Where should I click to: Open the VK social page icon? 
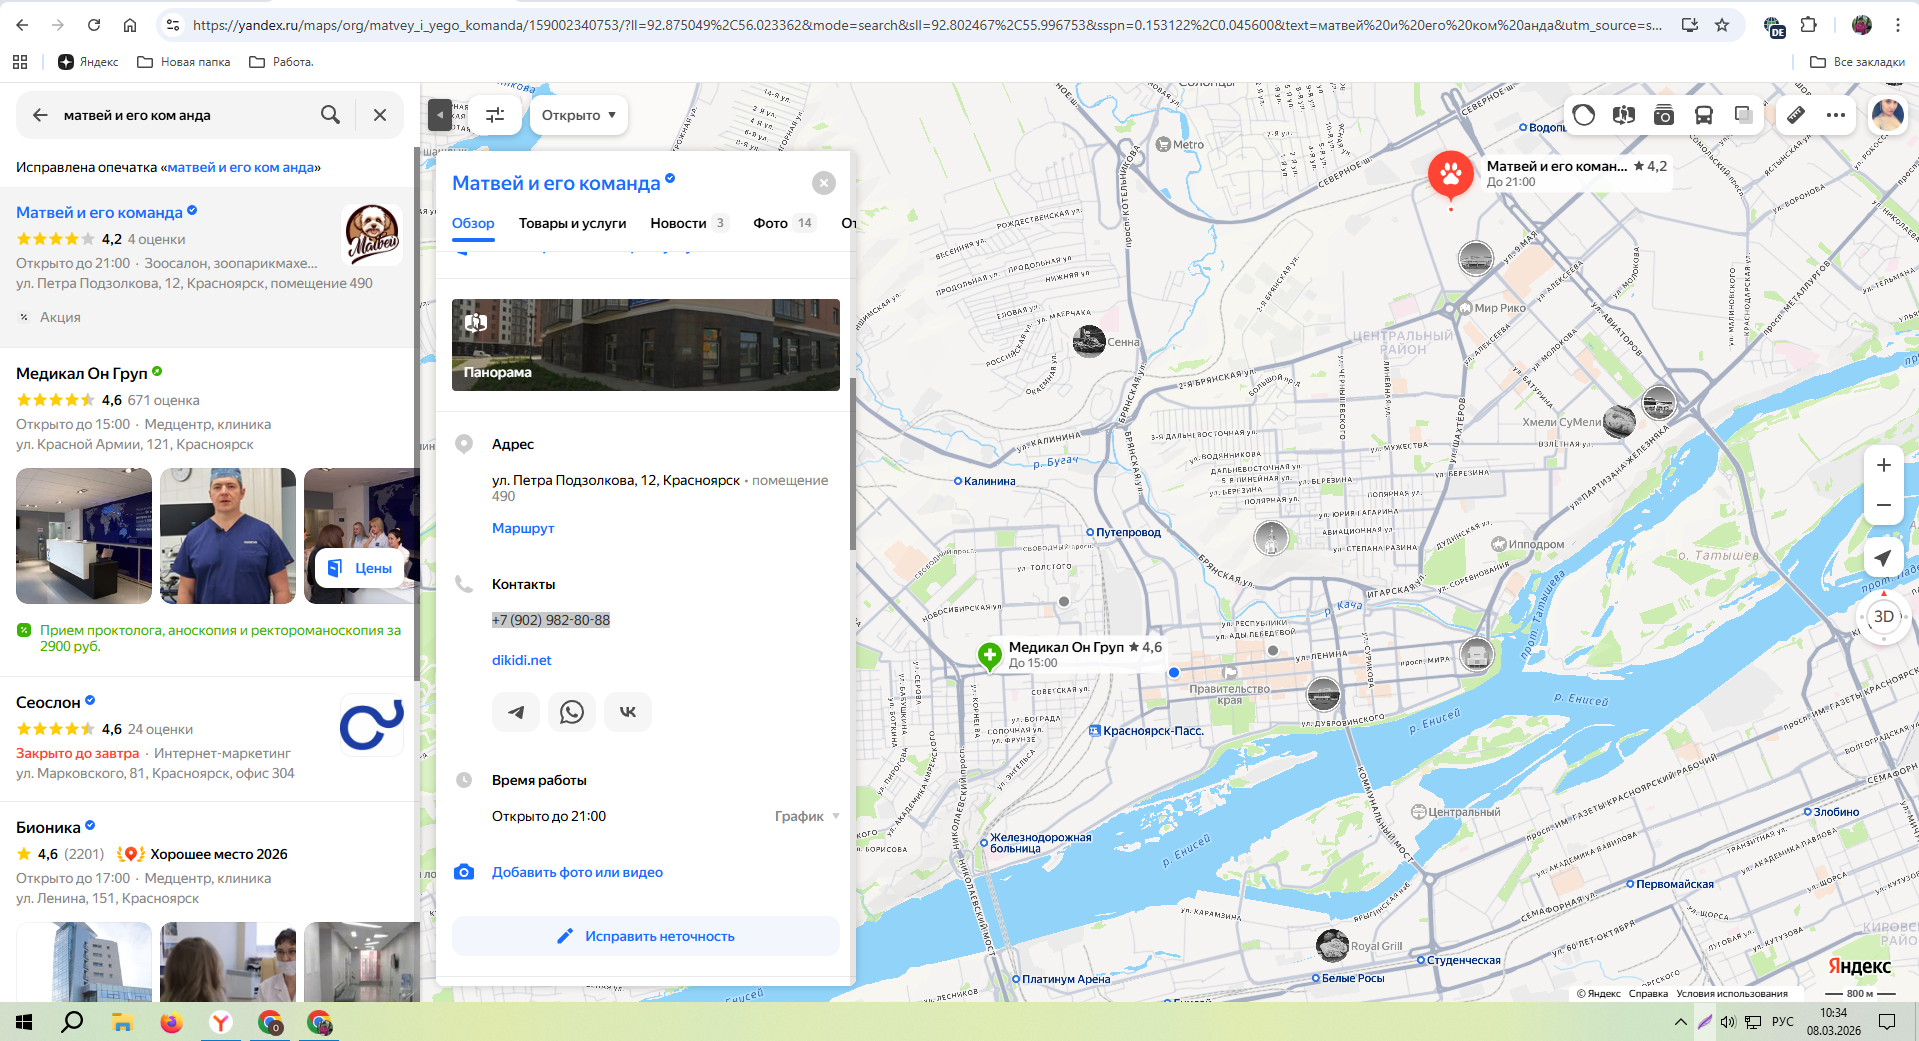tap(628, 712)
